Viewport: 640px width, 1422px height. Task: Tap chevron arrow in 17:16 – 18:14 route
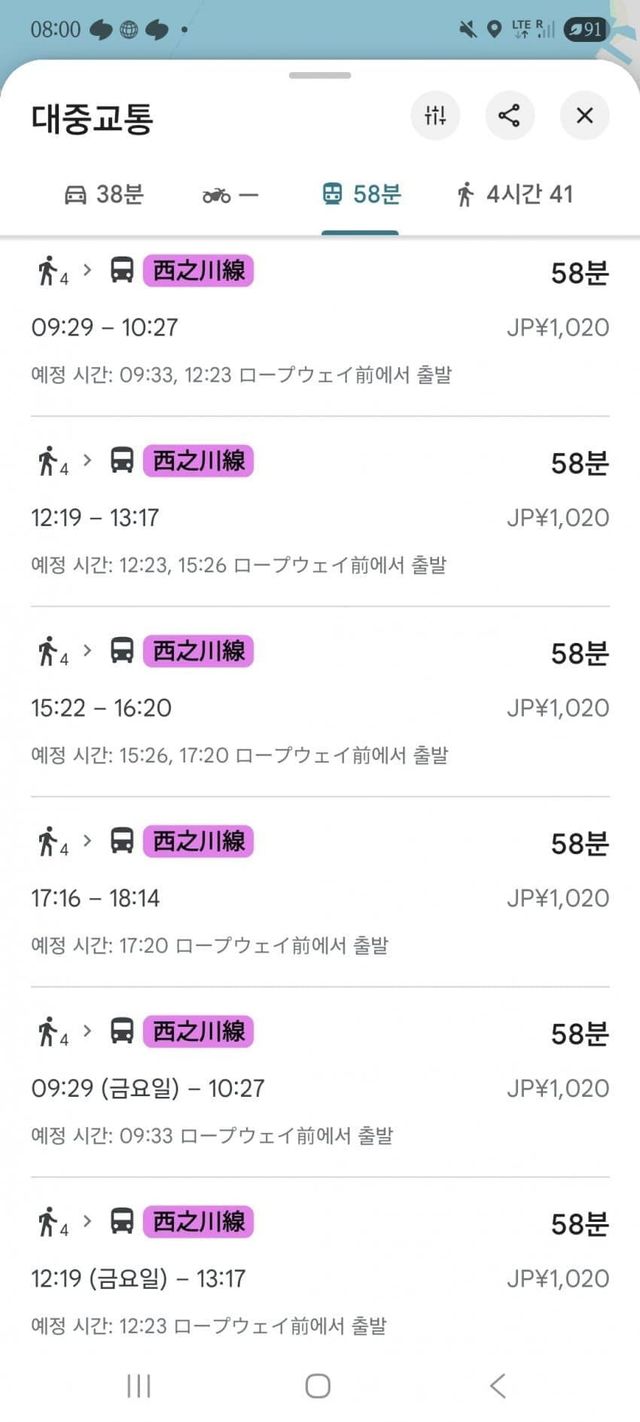[88, 839]
